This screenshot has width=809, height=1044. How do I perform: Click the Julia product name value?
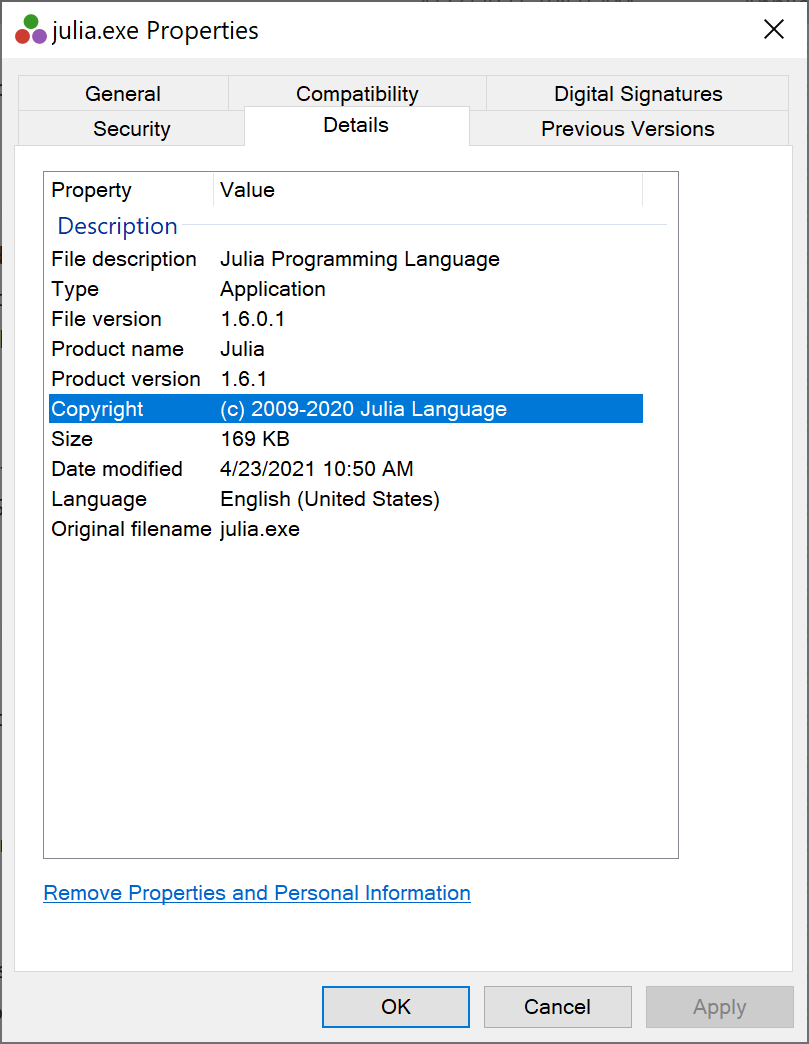coord(242,349)
